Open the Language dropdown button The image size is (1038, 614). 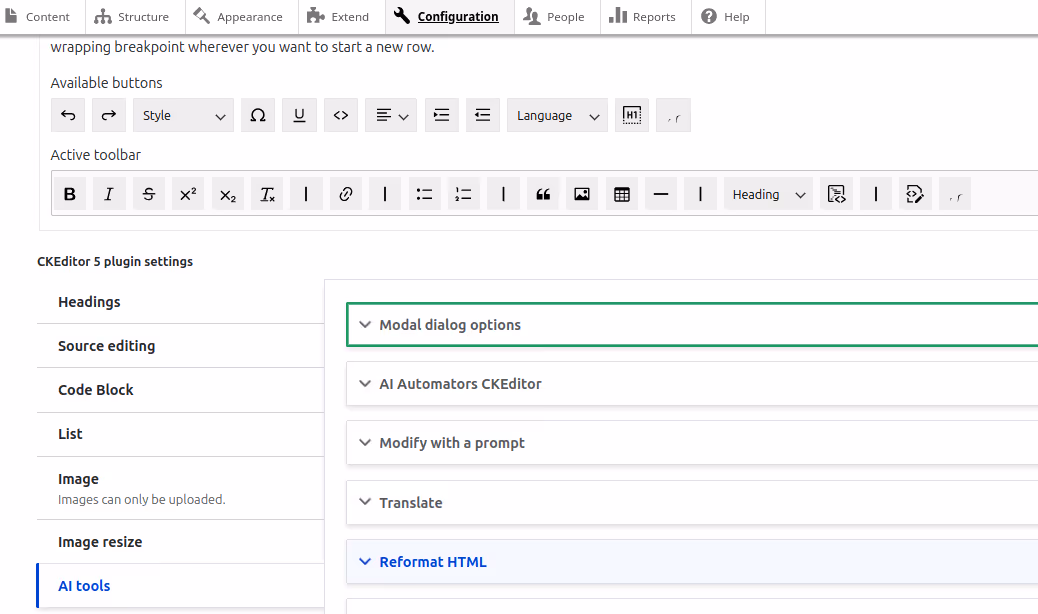pos(557,115)
